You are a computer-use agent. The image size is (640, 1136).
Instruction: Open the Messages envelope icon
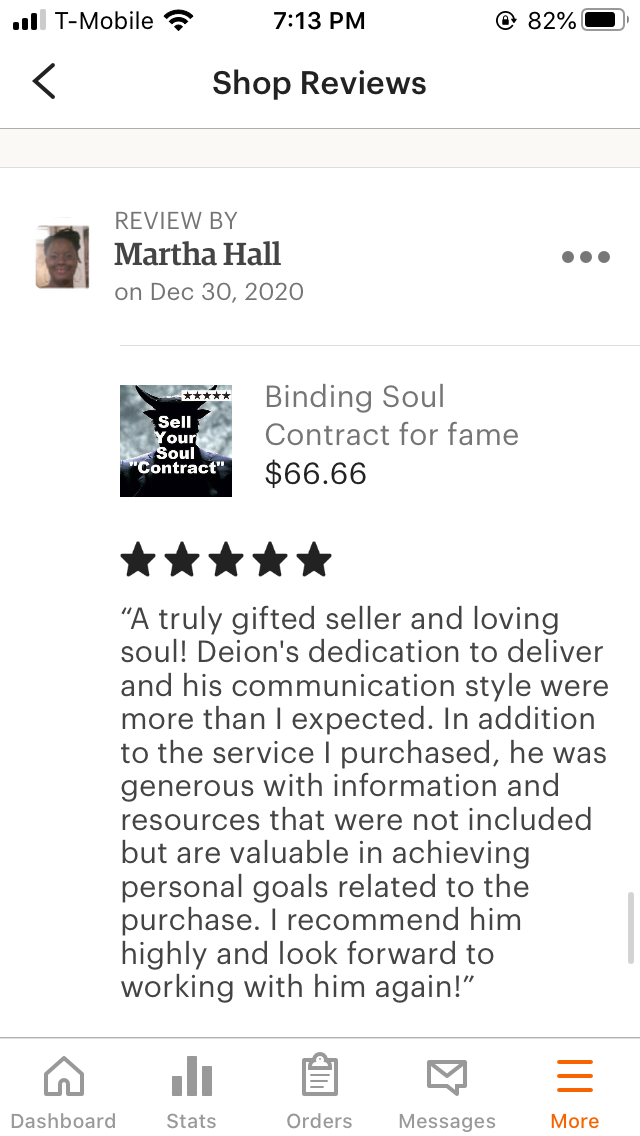(446, 1077)
